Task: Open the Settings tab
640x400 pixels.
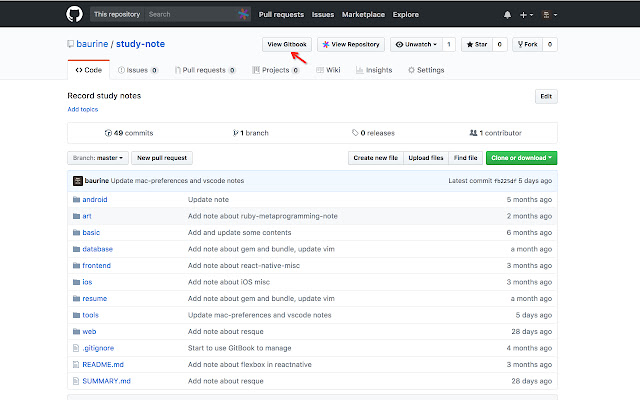Action: 426,70
